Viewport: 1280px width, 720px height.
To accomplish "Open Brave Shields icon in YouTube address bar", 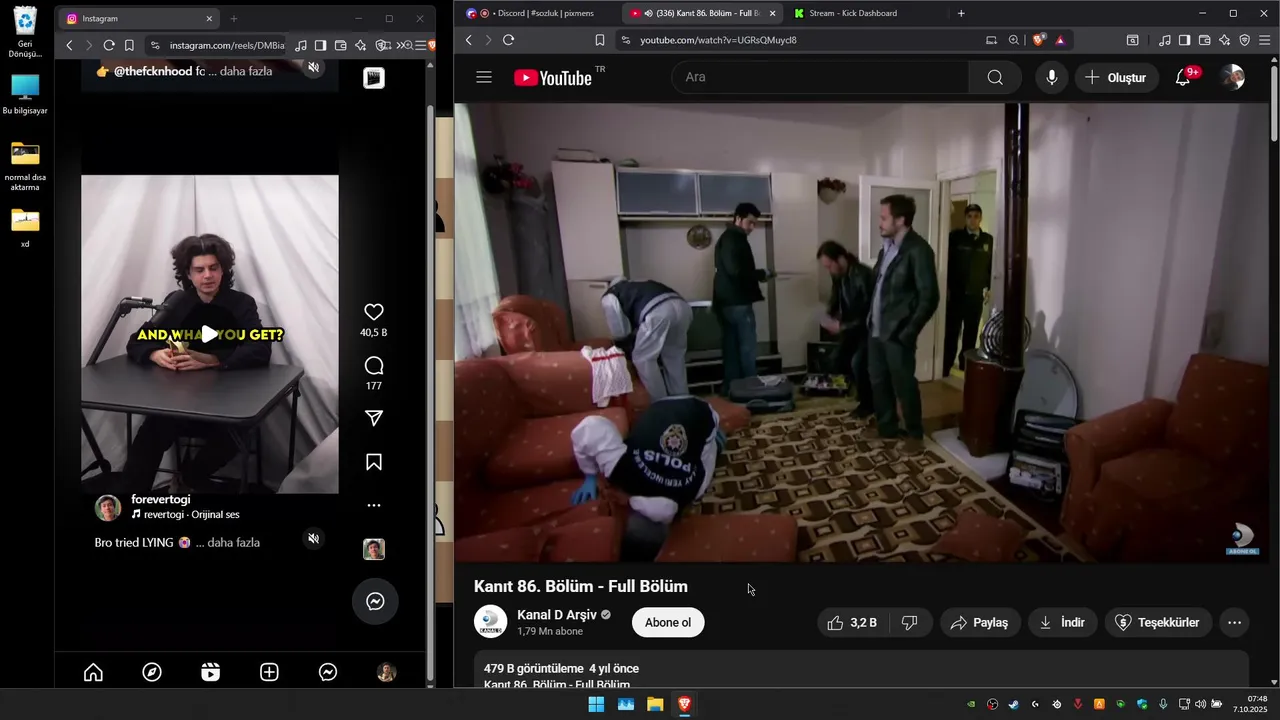I will (1039, 40).
